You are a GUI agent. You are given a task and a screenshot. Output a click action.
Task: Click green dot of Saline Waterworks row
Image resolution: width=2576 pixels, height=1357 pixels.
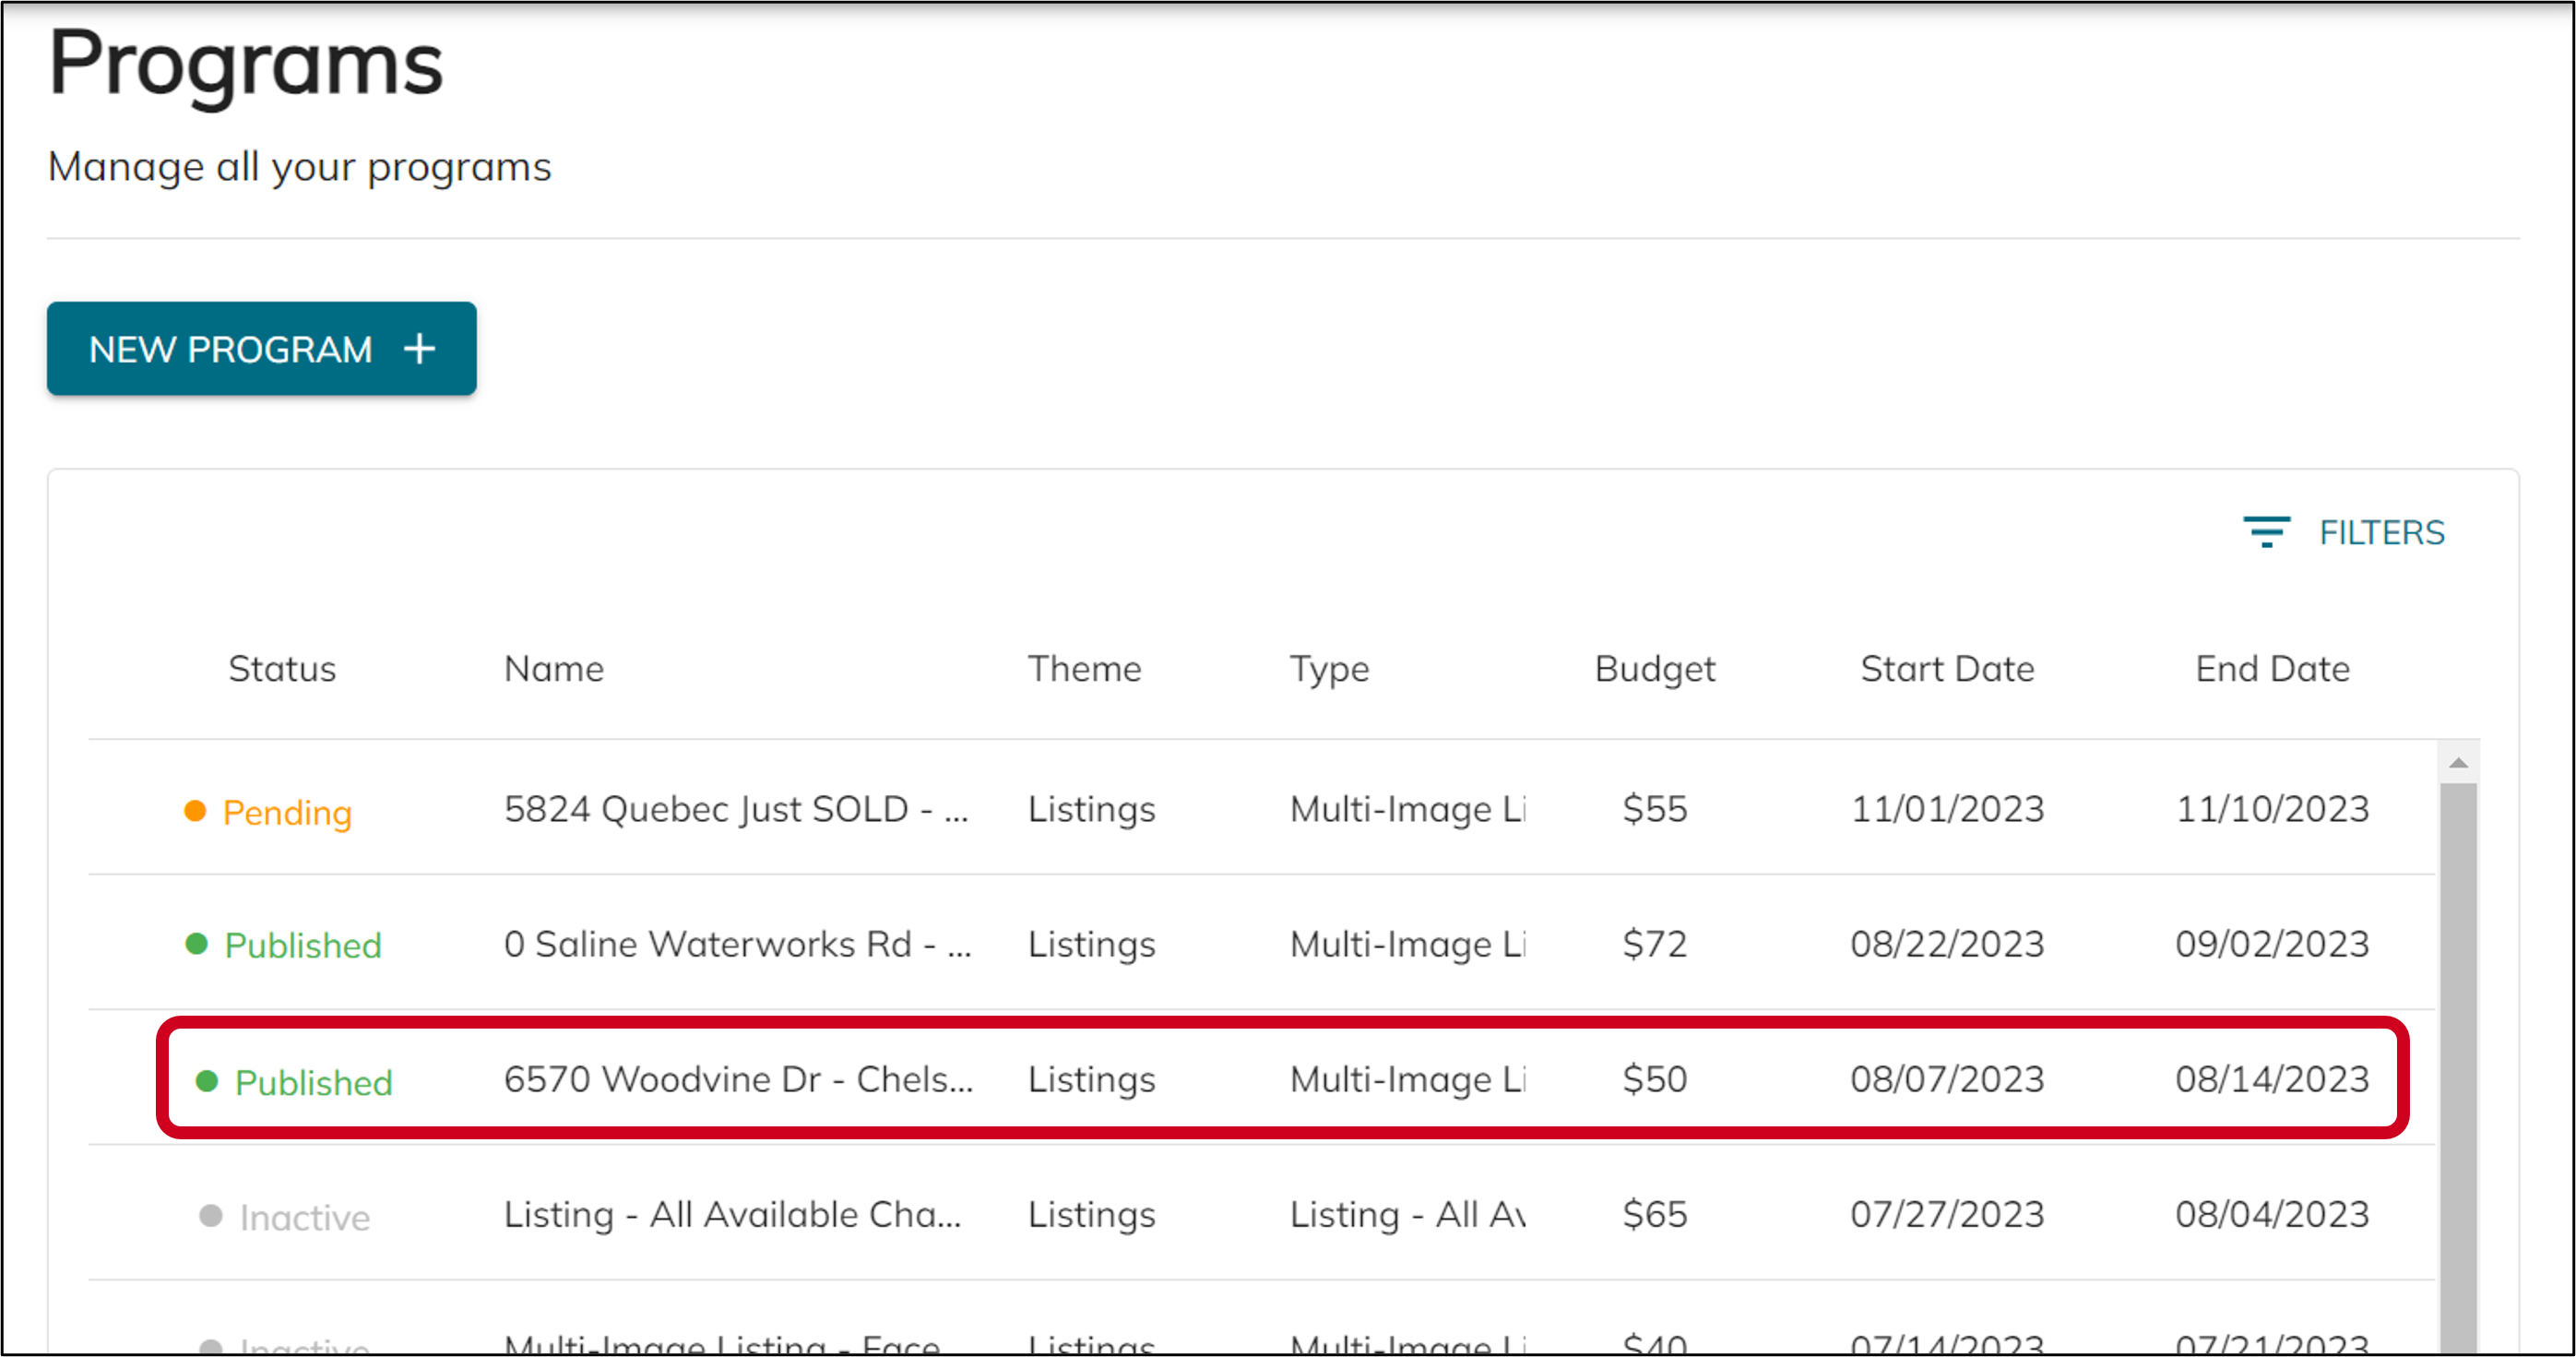coord(196,944)
